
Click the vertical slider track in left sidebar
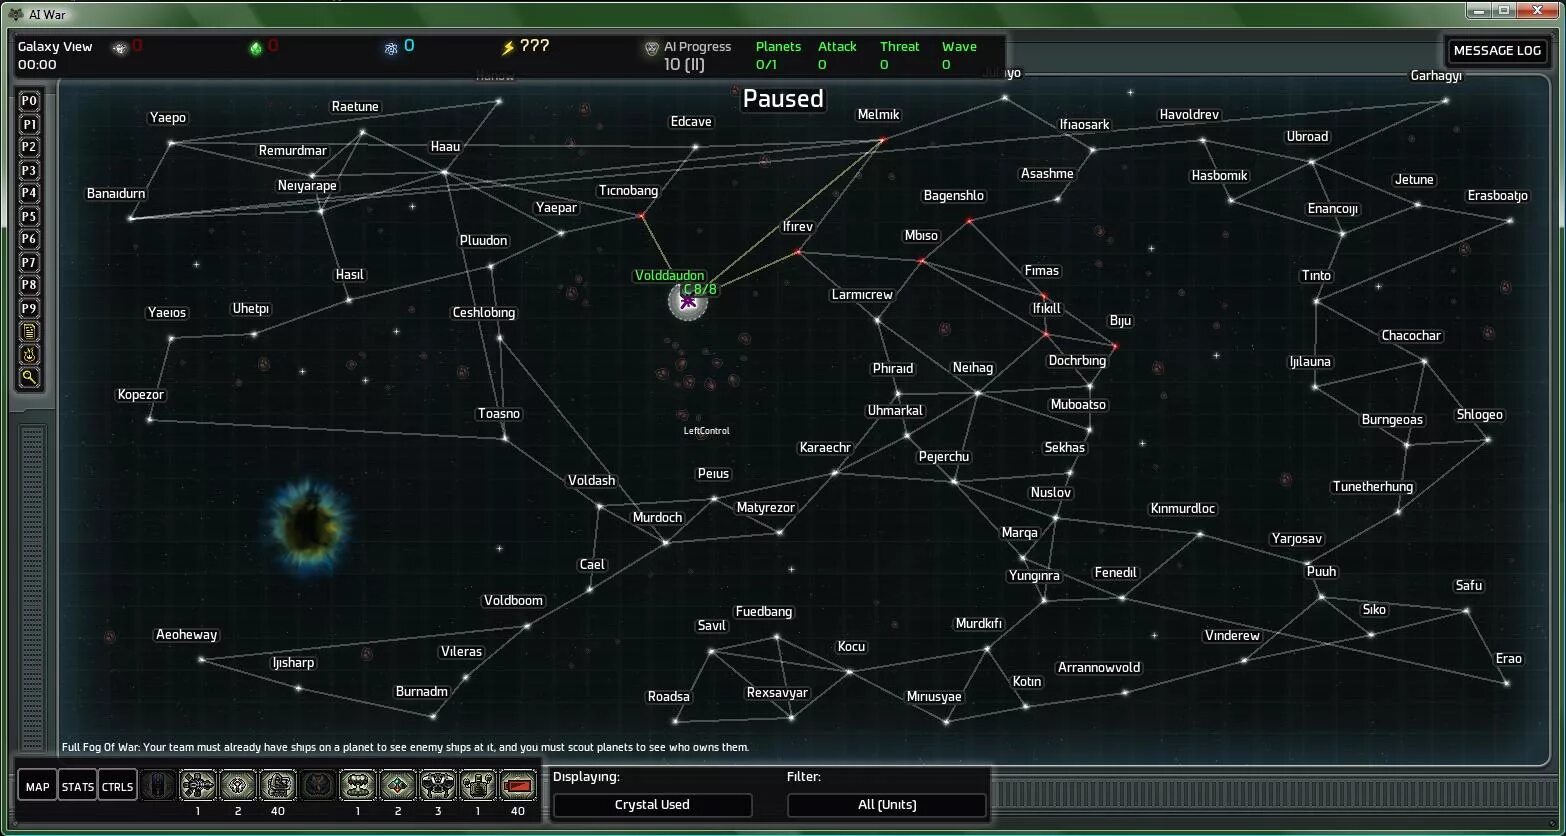coord(33,588)
